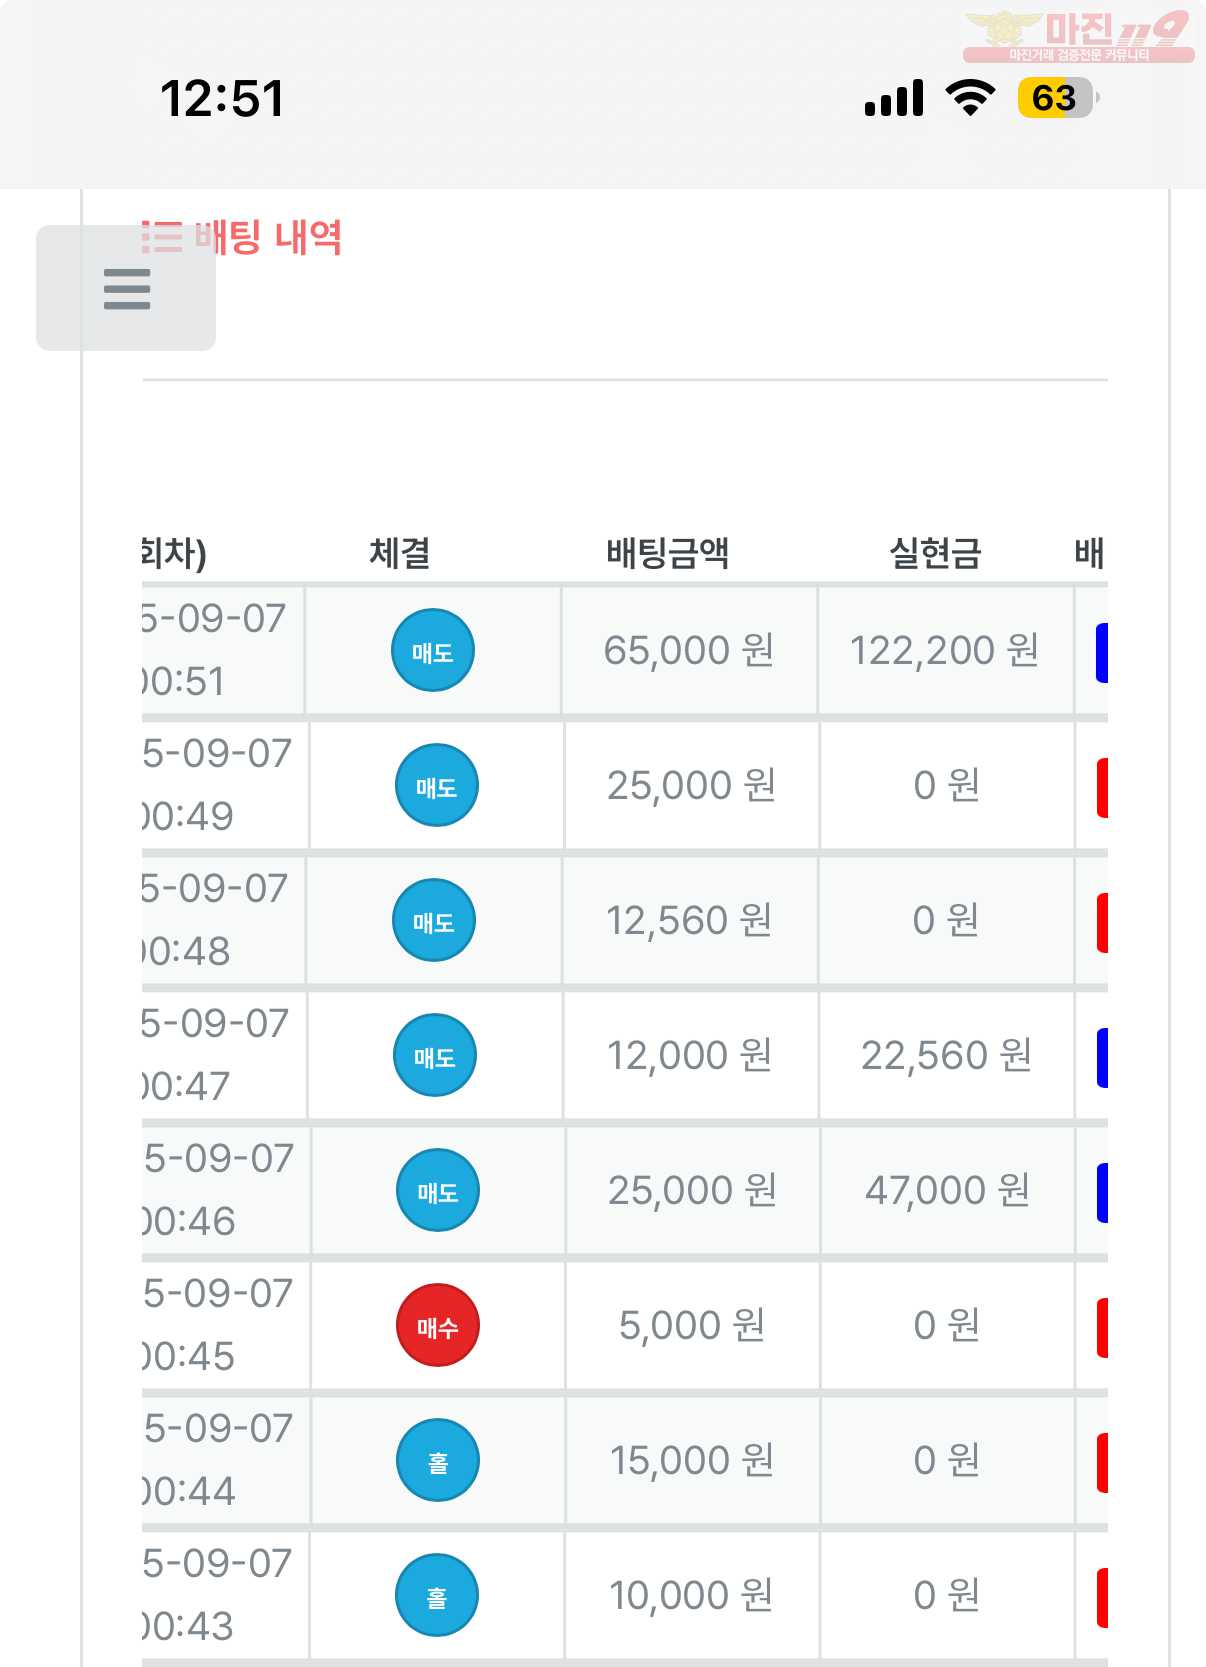Select the 배팅 내역 page title
The height and width of the screenshot is (1667, 1206).
[268, 237]
